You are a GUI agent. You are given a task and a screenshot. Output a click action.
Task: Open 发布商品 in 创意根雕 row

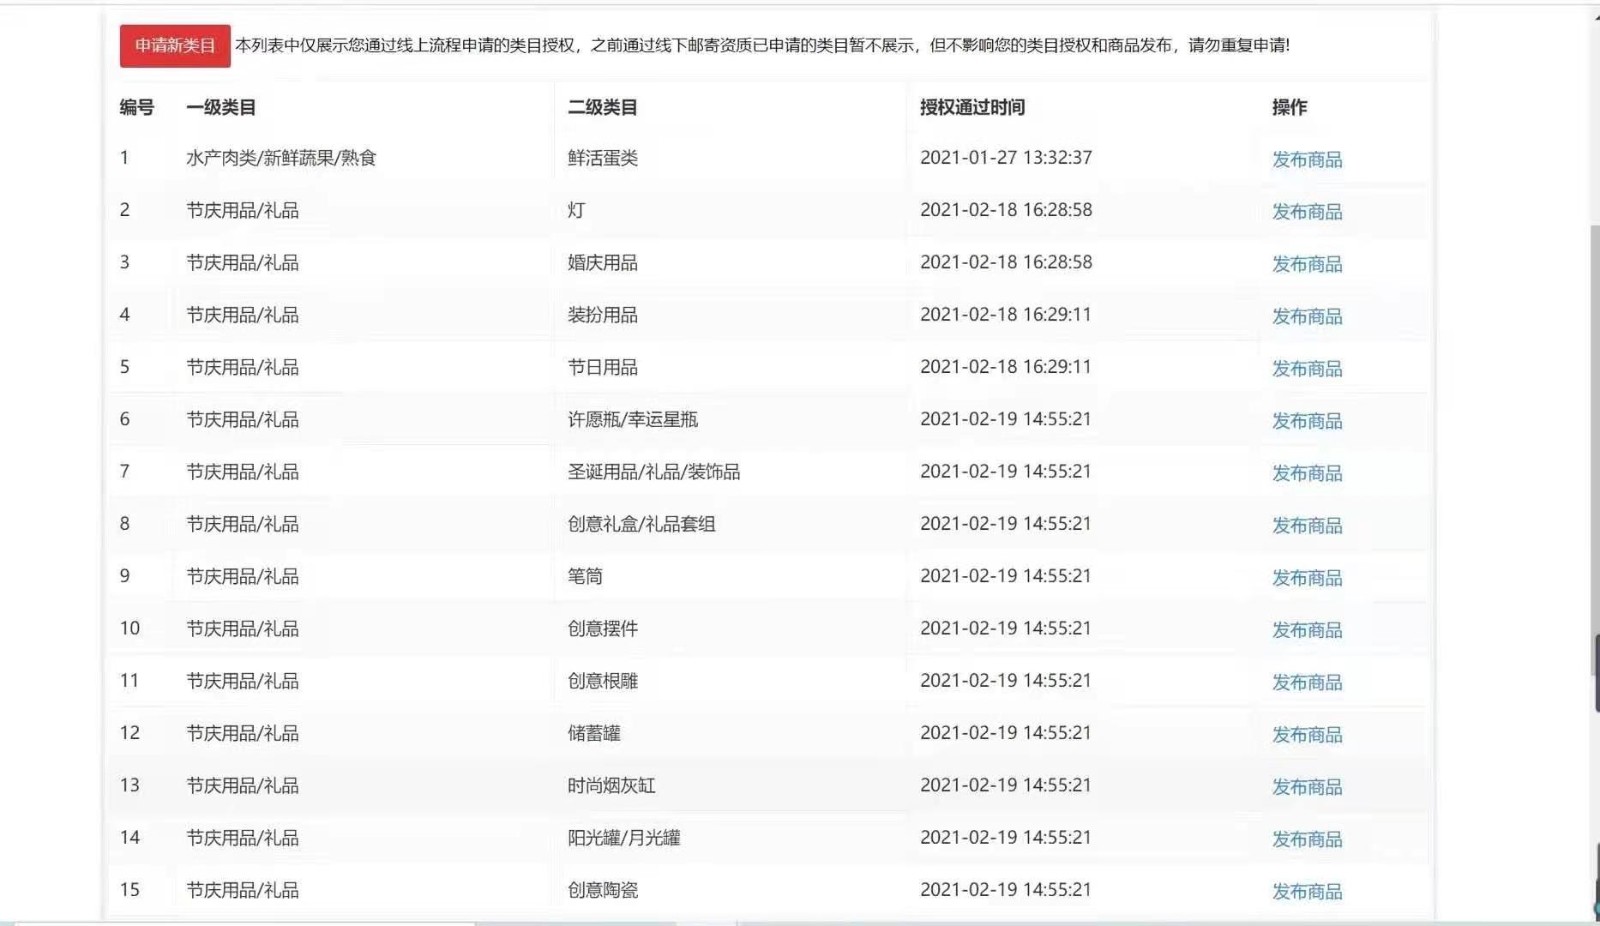coord(1306,683)
